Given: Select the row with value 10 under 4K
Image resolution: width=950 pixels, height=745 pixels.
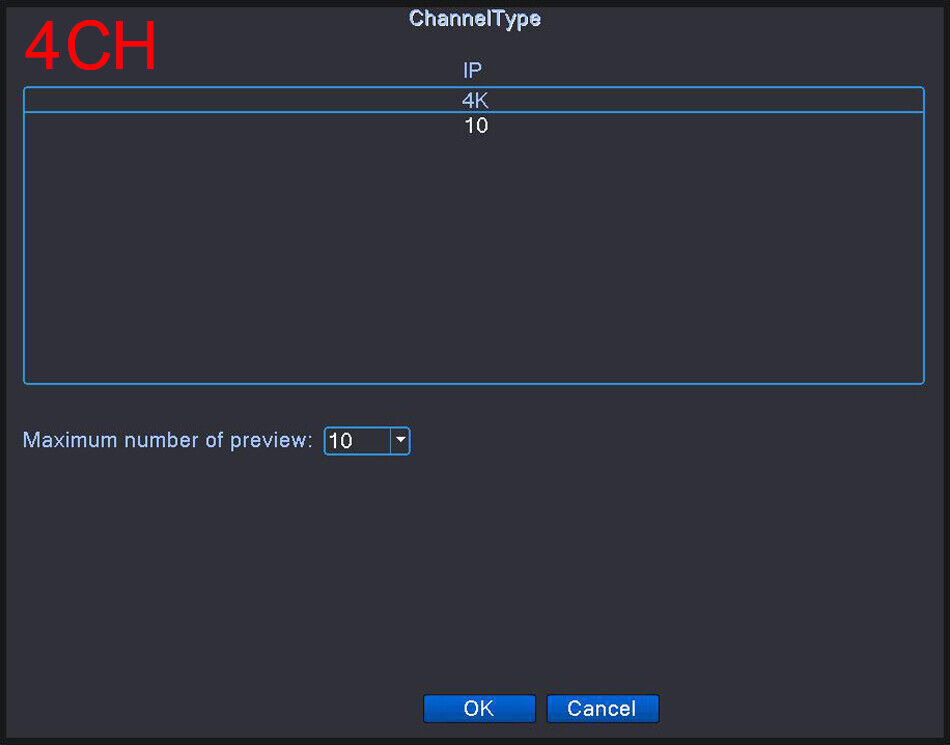Looking at the screenshot, I should (474, 125).
